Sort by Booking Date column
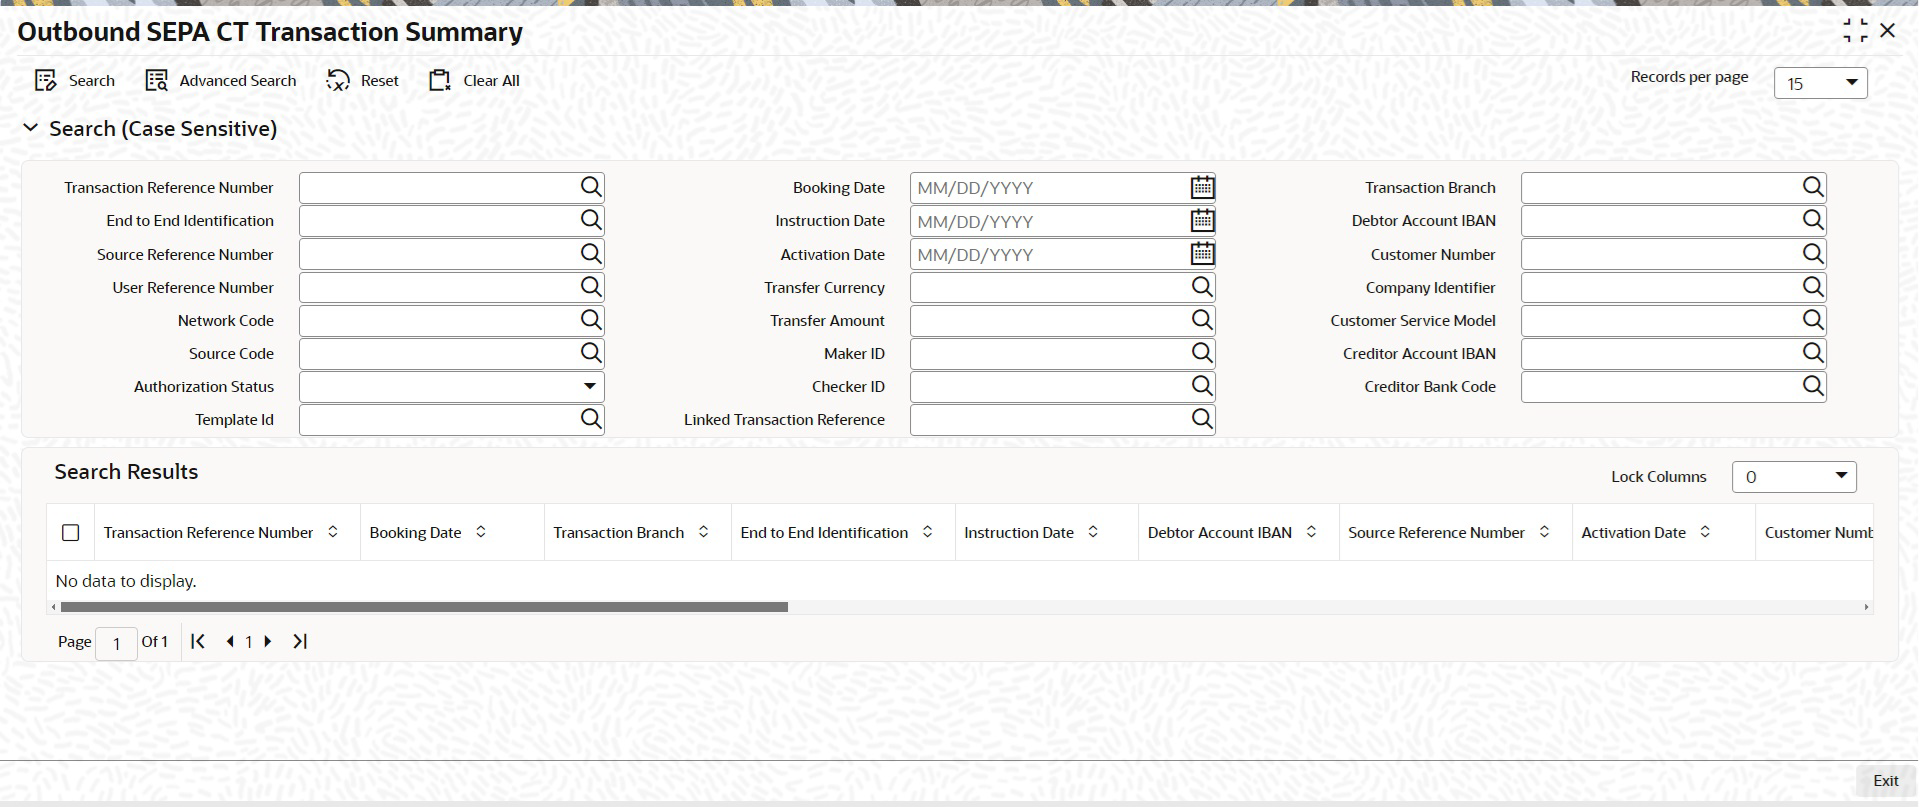The image size is (1920, 807). point(481,532)
